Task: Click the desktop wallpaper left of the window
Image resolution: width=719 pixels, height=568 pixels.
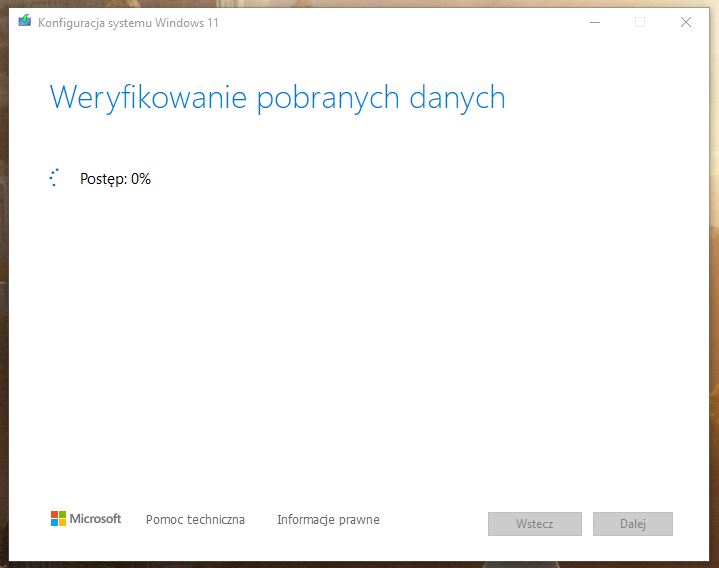Action: pyautogui.click(x=4, y=300)
